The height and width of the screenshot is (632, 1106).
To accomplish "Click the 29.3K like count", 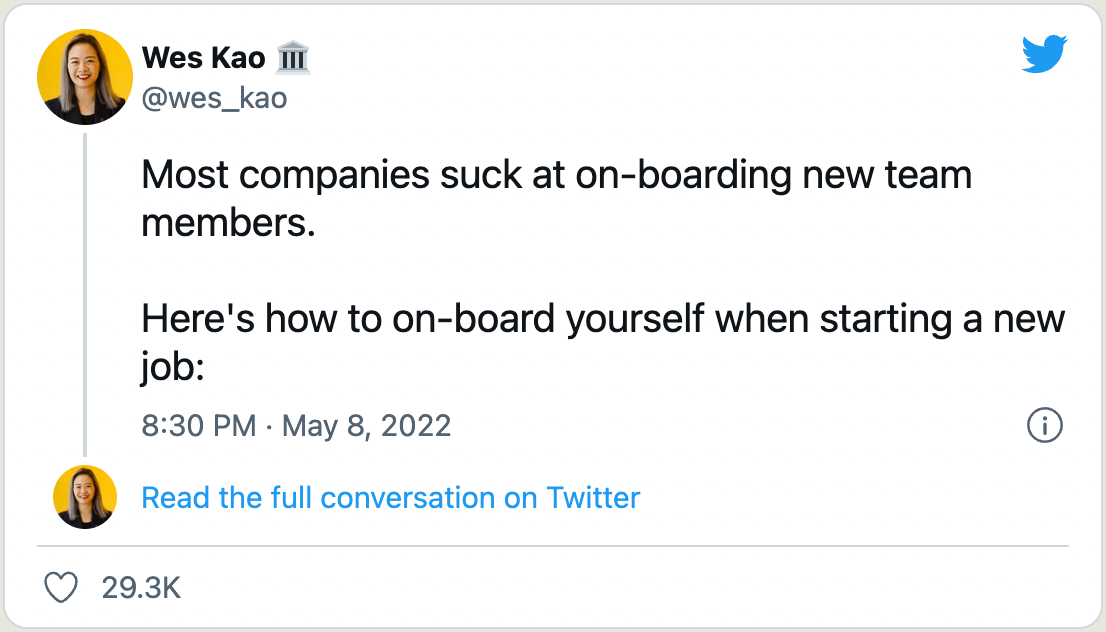I will point(141,588).
